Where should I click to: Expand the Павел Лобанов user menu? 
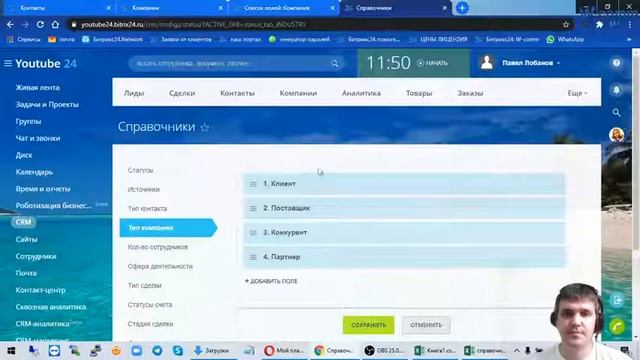pyautogui.click(x=531, y=63)
